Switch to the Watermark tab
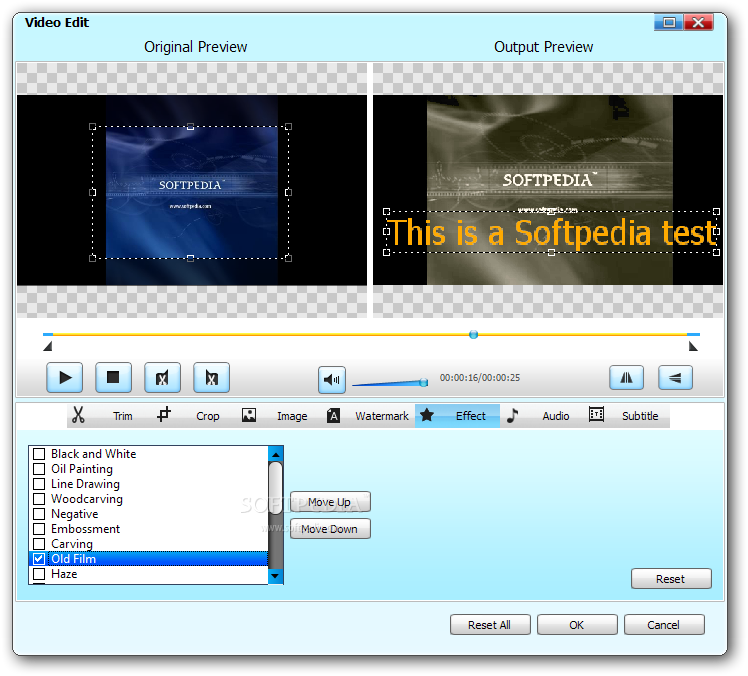748x676 pixels. [x=382, y=416]
